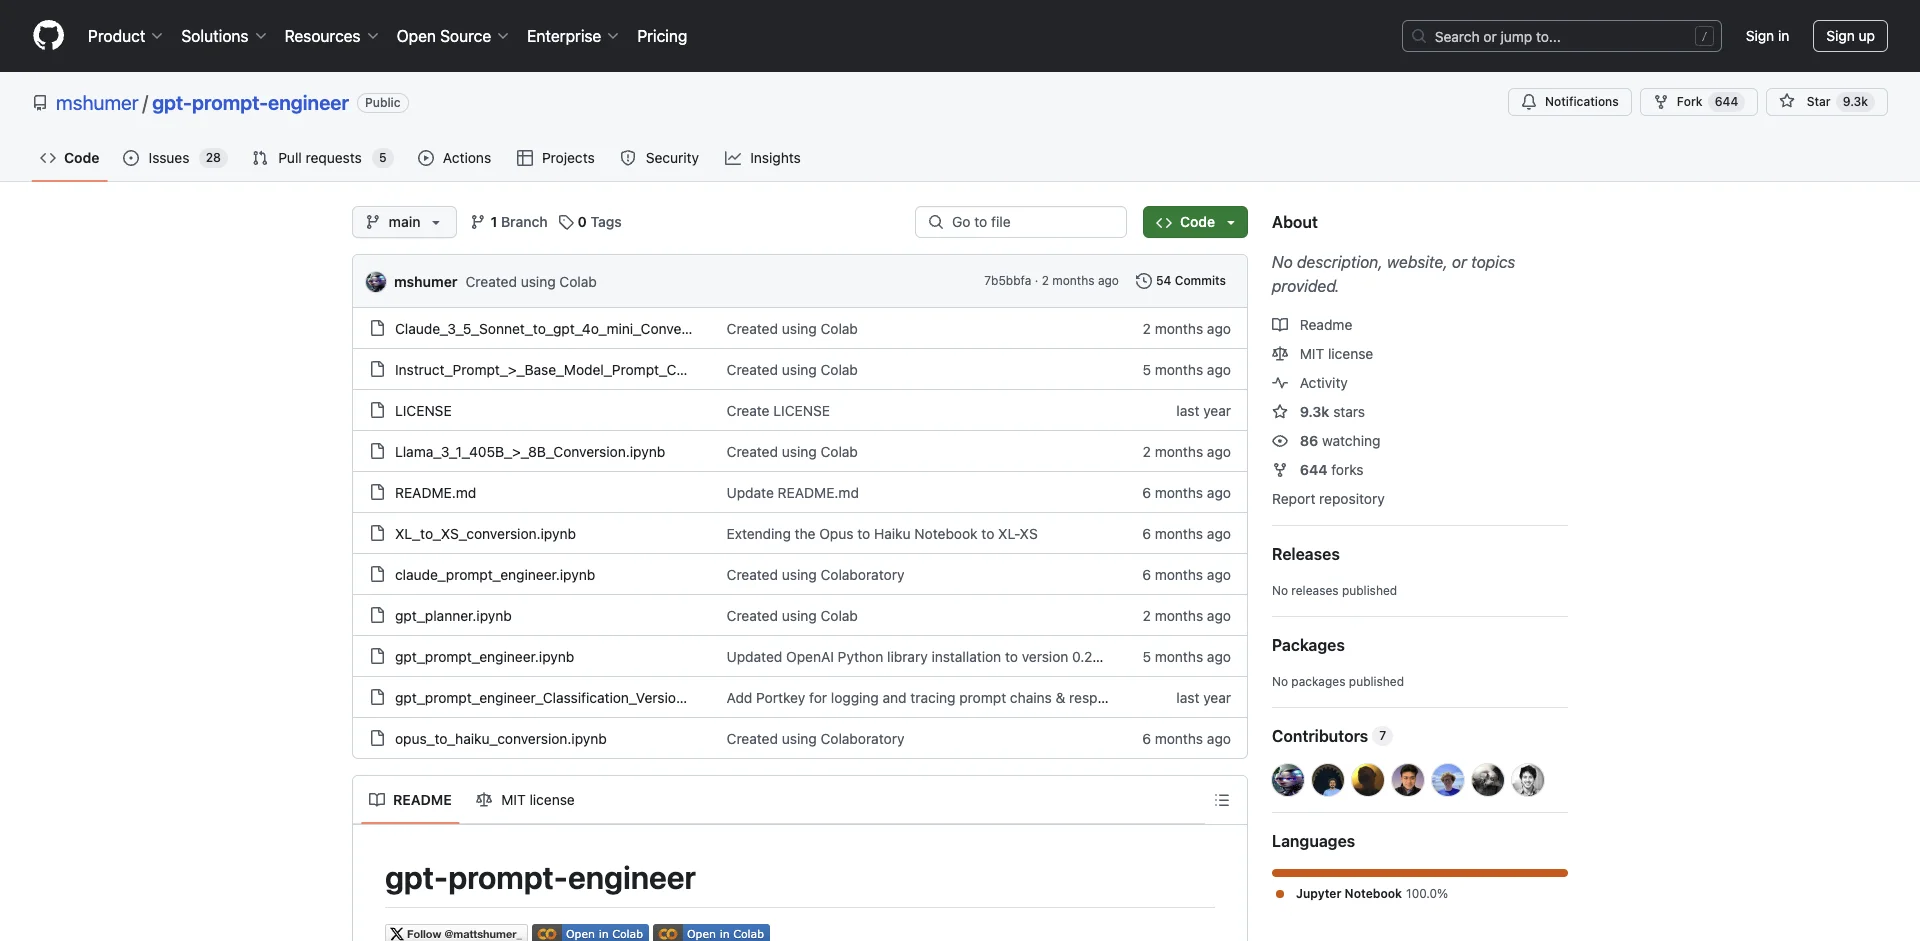Open the Packages section heading

[x=1308, y=645]
